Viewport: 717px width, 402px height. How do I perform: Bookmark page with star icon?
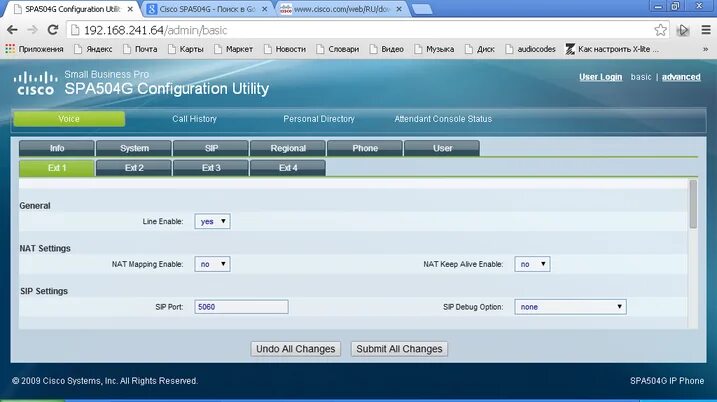[660, 30]
